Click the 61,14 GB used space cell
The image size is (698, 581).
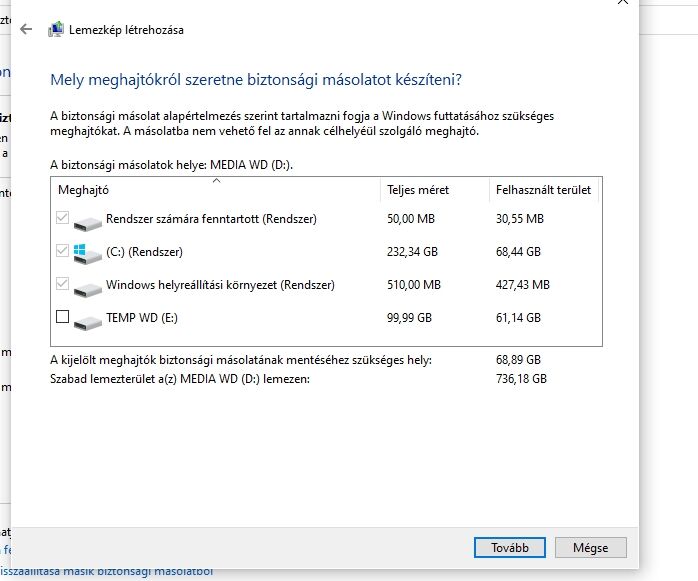(518, 318)
